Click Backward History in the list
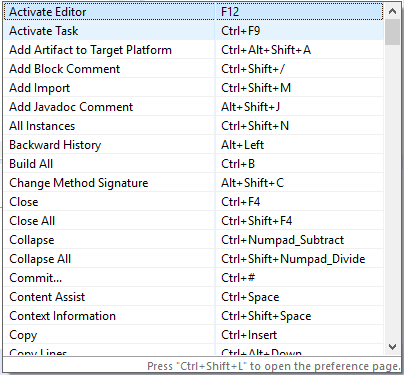Image resolution: width=404 pixels, height=375 pixels. click(193, 145)
